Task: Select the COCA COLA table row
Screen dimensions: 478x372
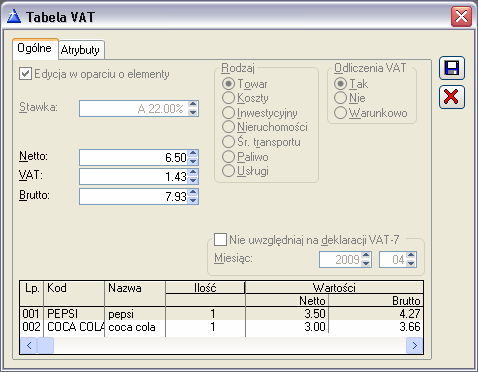Action: pos(221,327)
